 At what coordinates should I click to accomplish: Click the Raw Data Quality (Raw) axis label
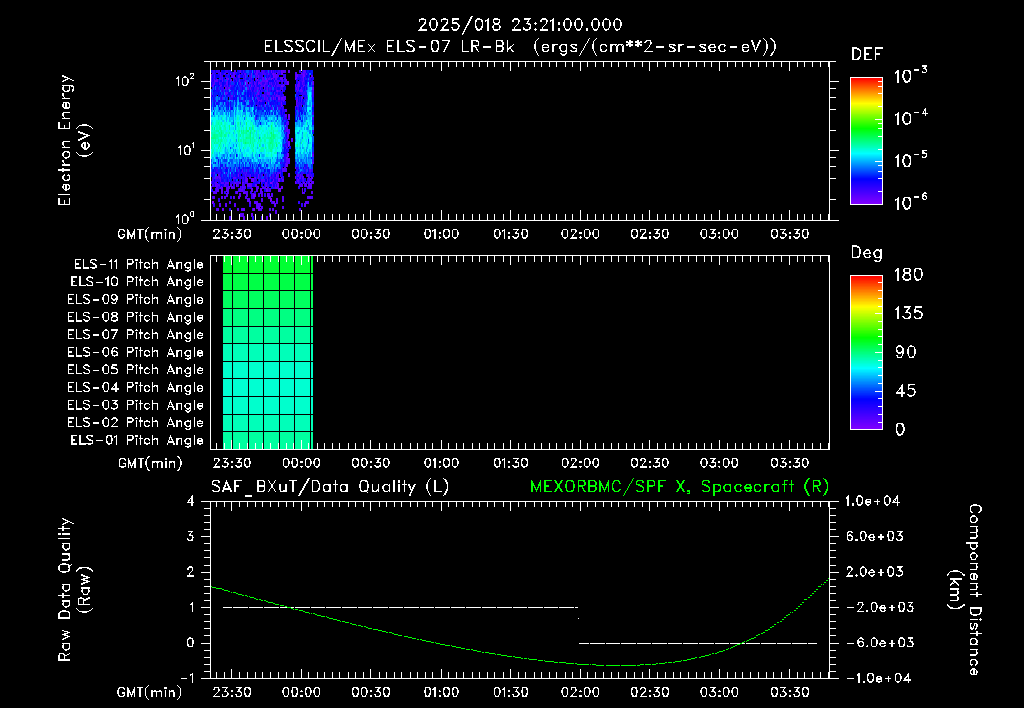pyautogui.click(x=74, y=590)
